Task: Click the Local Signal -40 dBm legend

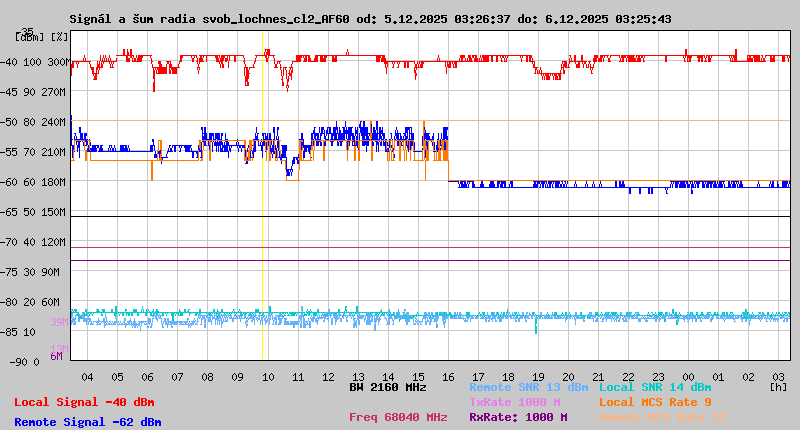Action: 84,402
